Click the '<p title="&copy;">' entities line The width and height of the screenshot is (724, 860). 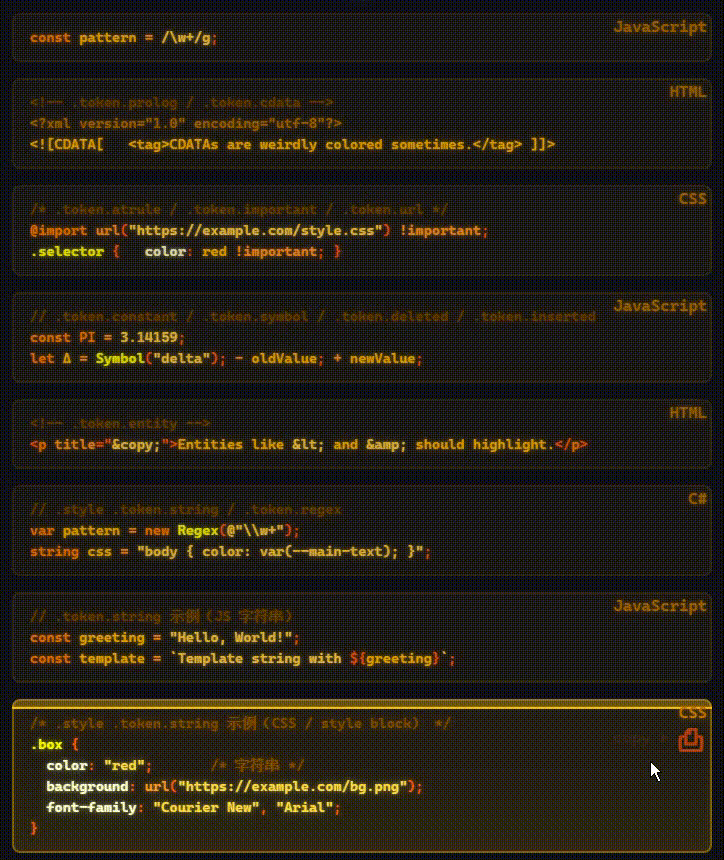tap(309, 444)
